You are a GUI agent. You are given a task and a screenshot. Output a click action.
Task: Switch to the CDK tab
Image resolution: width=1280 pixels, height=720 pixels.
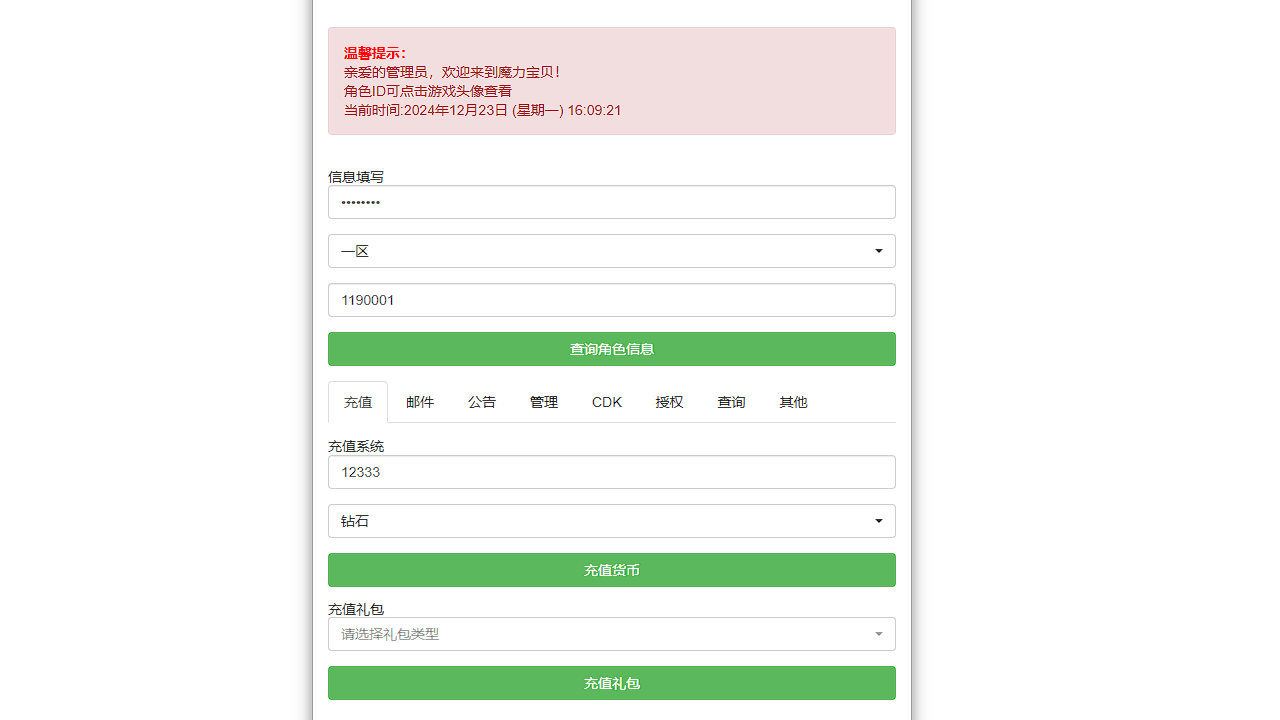[x=607, y=402]
